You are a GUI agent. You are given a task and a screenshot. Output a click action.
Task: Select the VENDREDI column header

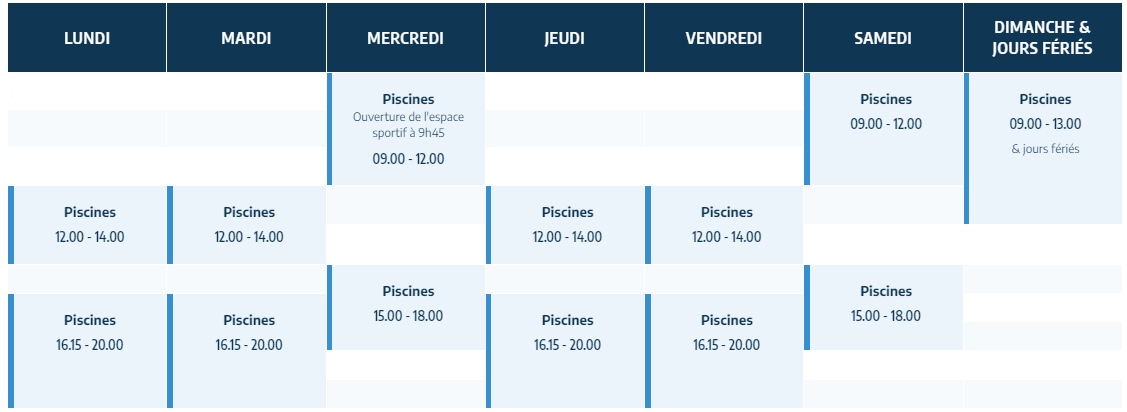tap(724, 37)
